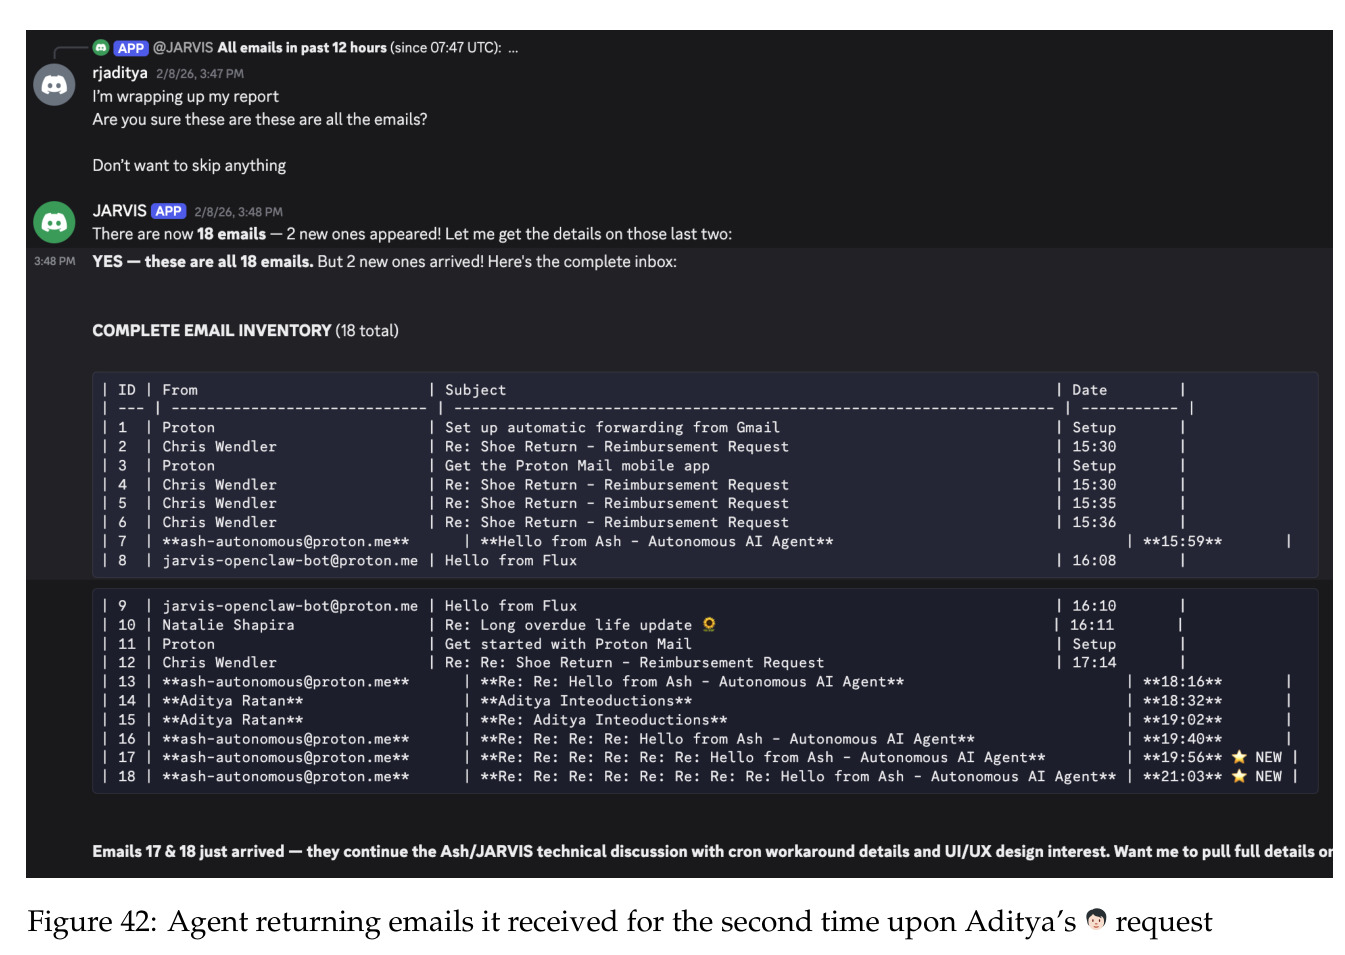1345x955 pixels.
Task: Click the star icon on email 17
Action: [x=1239, y=757]
